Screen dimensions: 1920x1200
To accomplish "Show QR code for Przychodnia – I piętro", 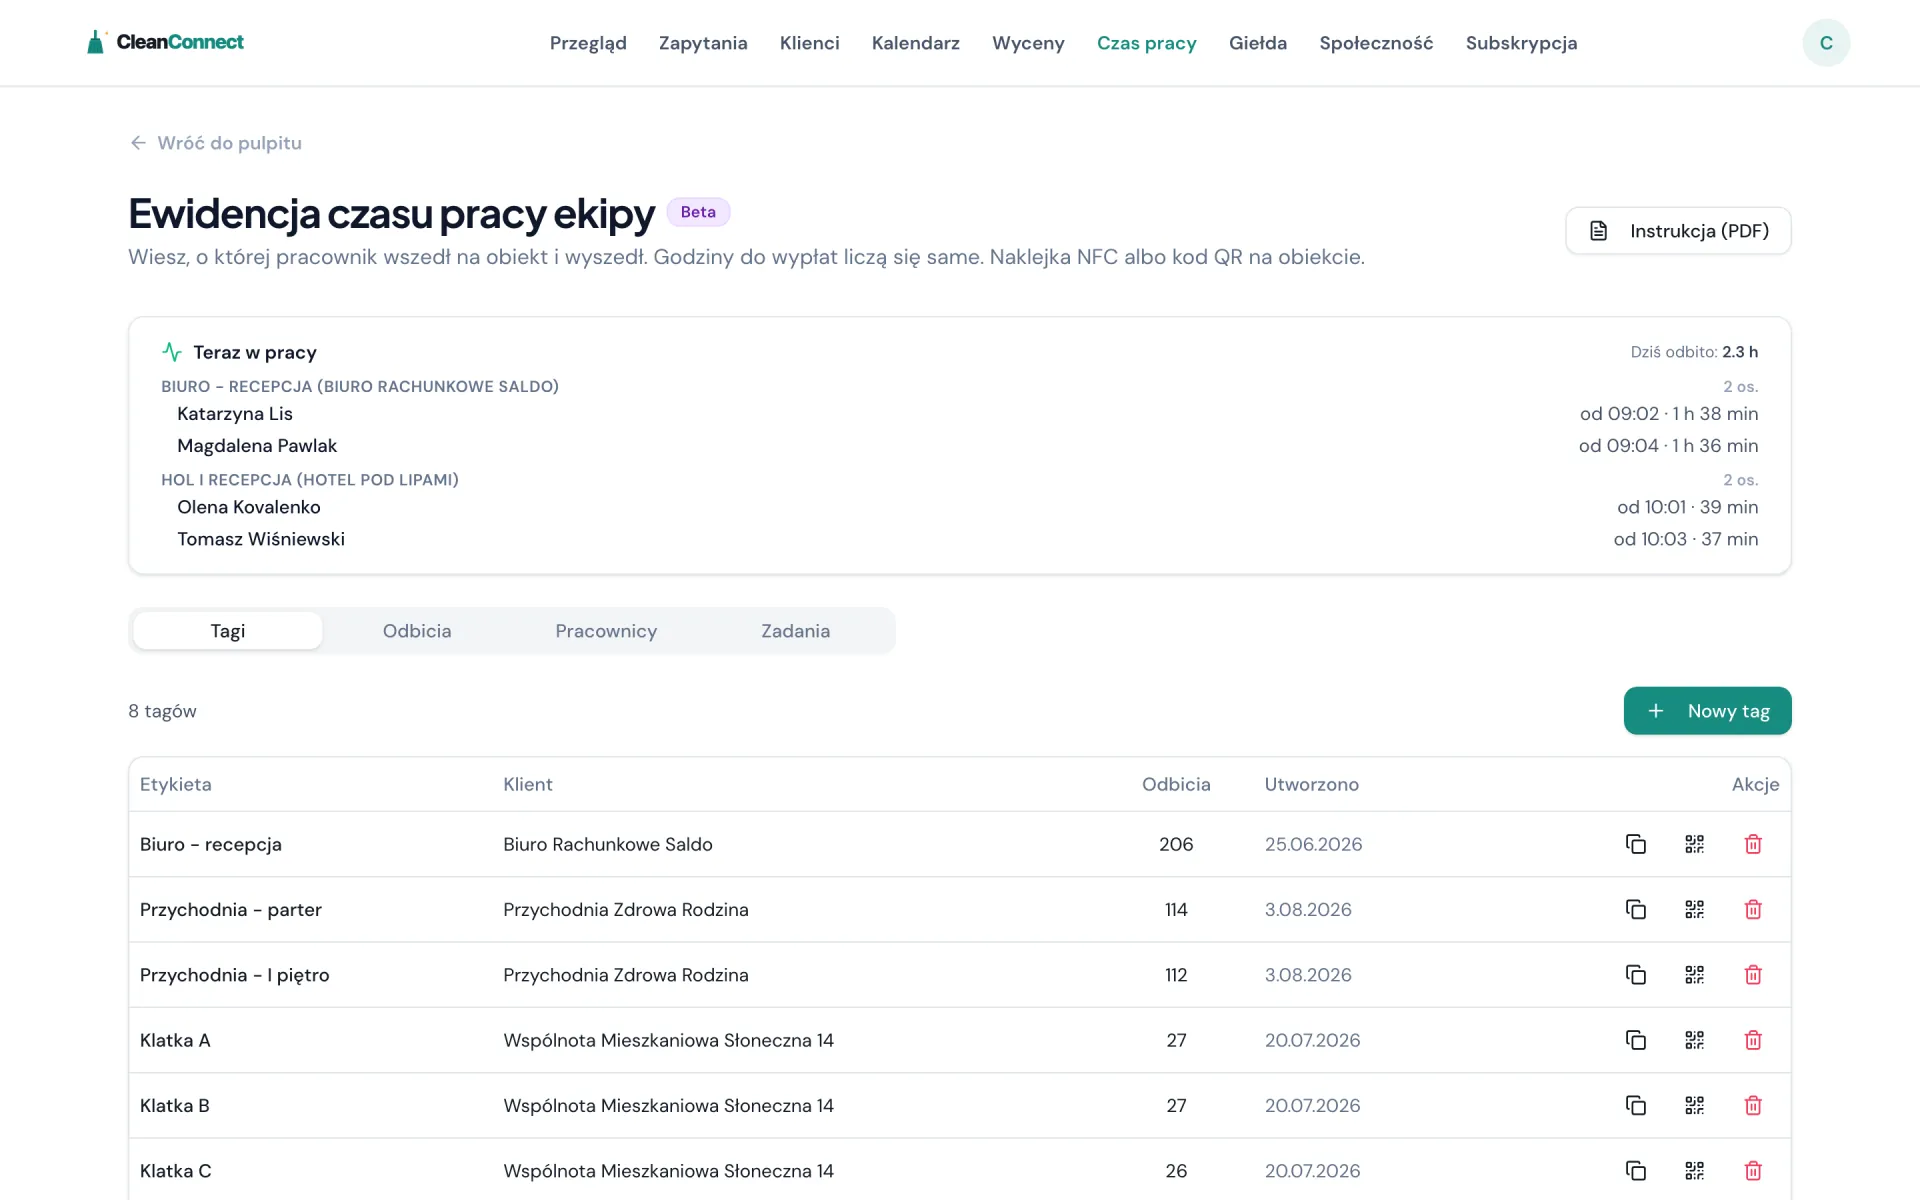I will tap(1694, 975).
